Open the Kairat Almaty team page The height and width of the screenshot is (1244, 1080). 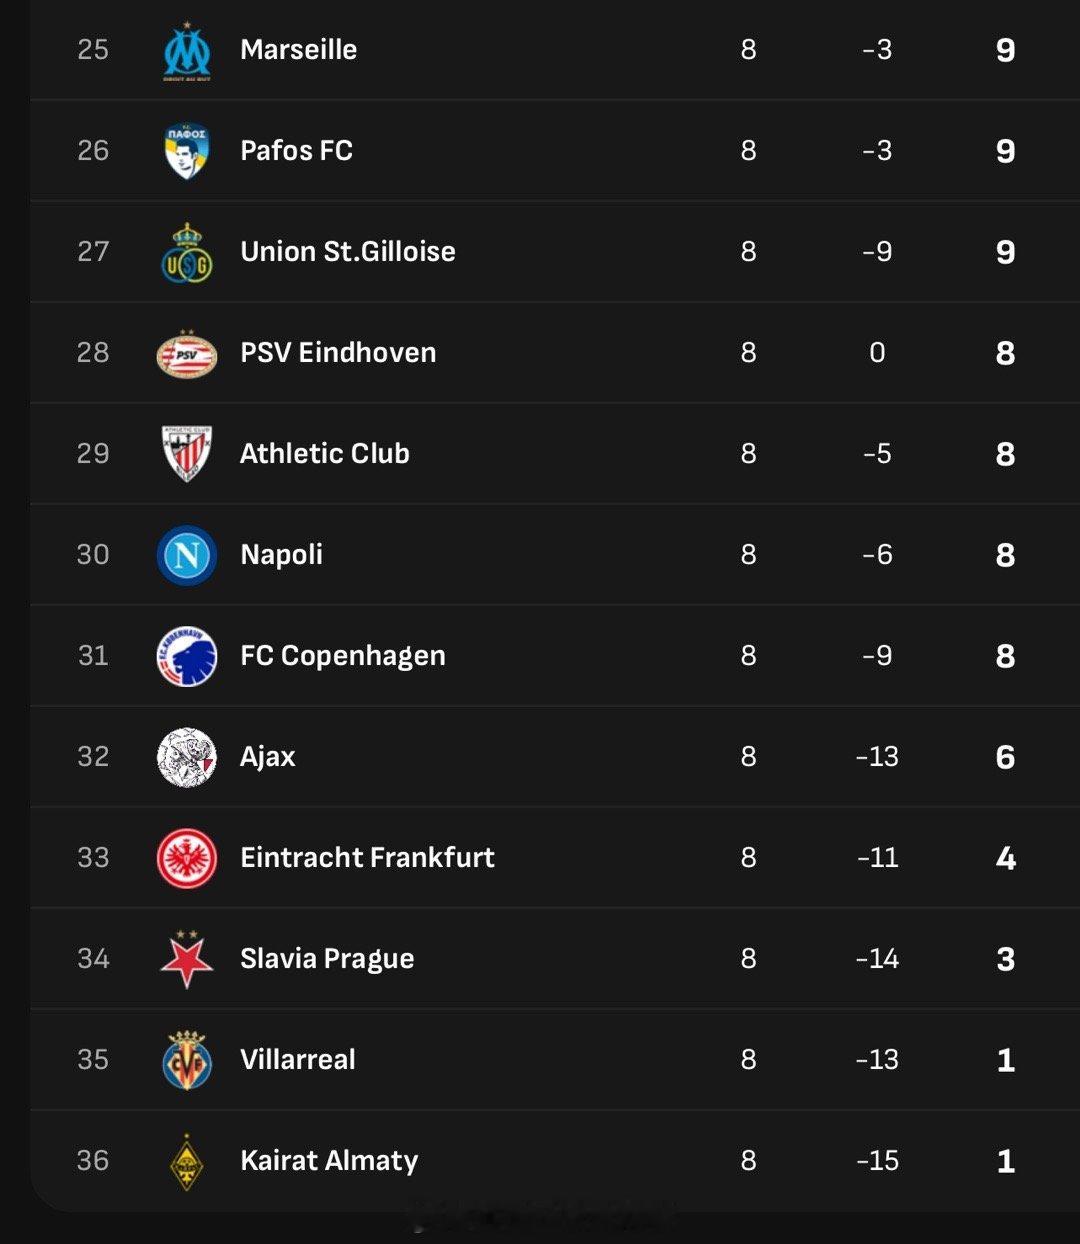(329, 1161)
